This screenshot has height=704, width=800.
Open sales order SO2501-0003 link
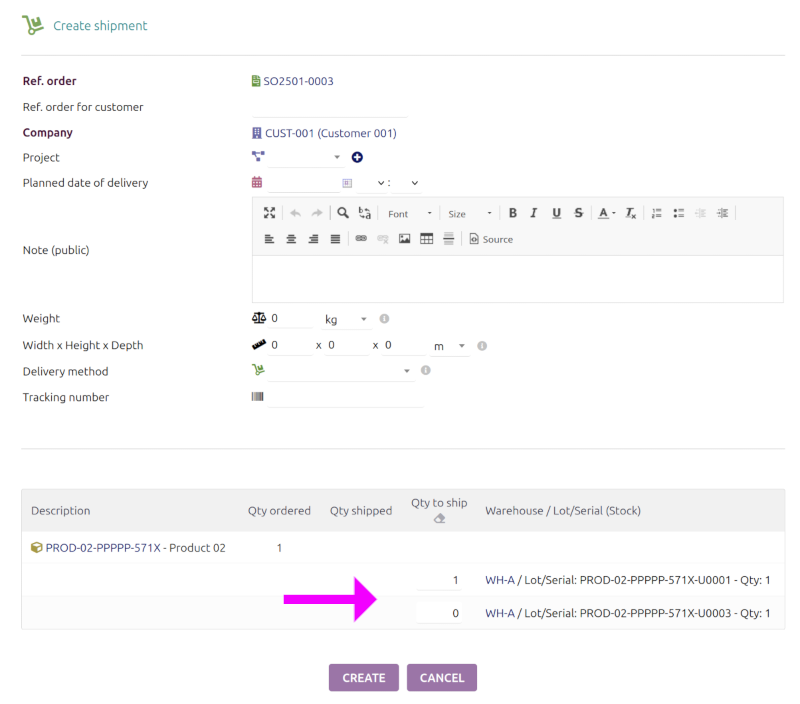[298, 81]
